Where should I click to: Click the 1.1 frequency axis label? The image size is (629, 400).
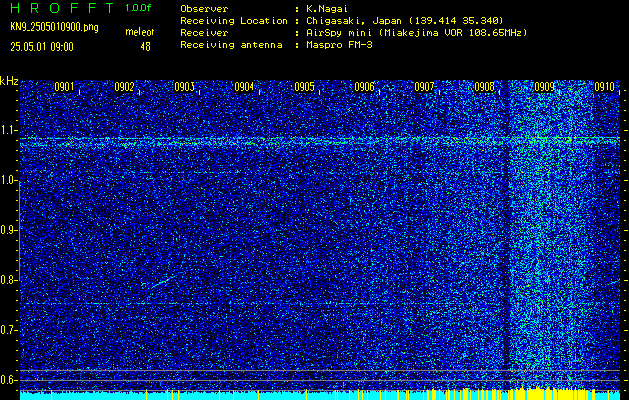(x=8, y=130)
